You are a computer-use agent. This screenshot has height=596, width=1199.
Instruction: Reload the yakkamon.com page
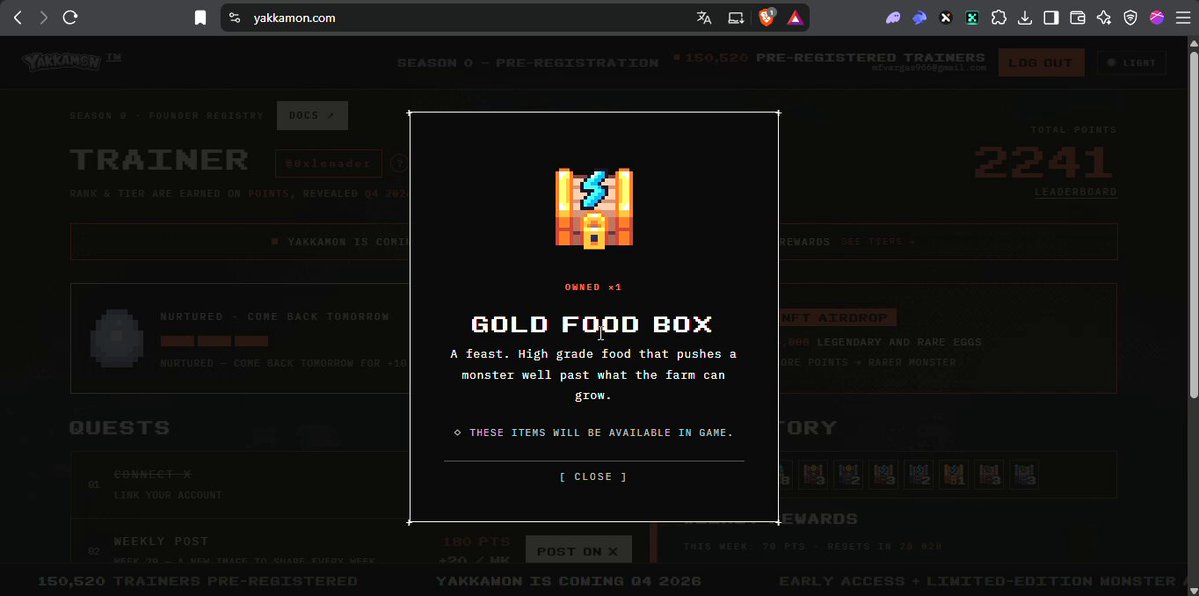coord(70,18)
